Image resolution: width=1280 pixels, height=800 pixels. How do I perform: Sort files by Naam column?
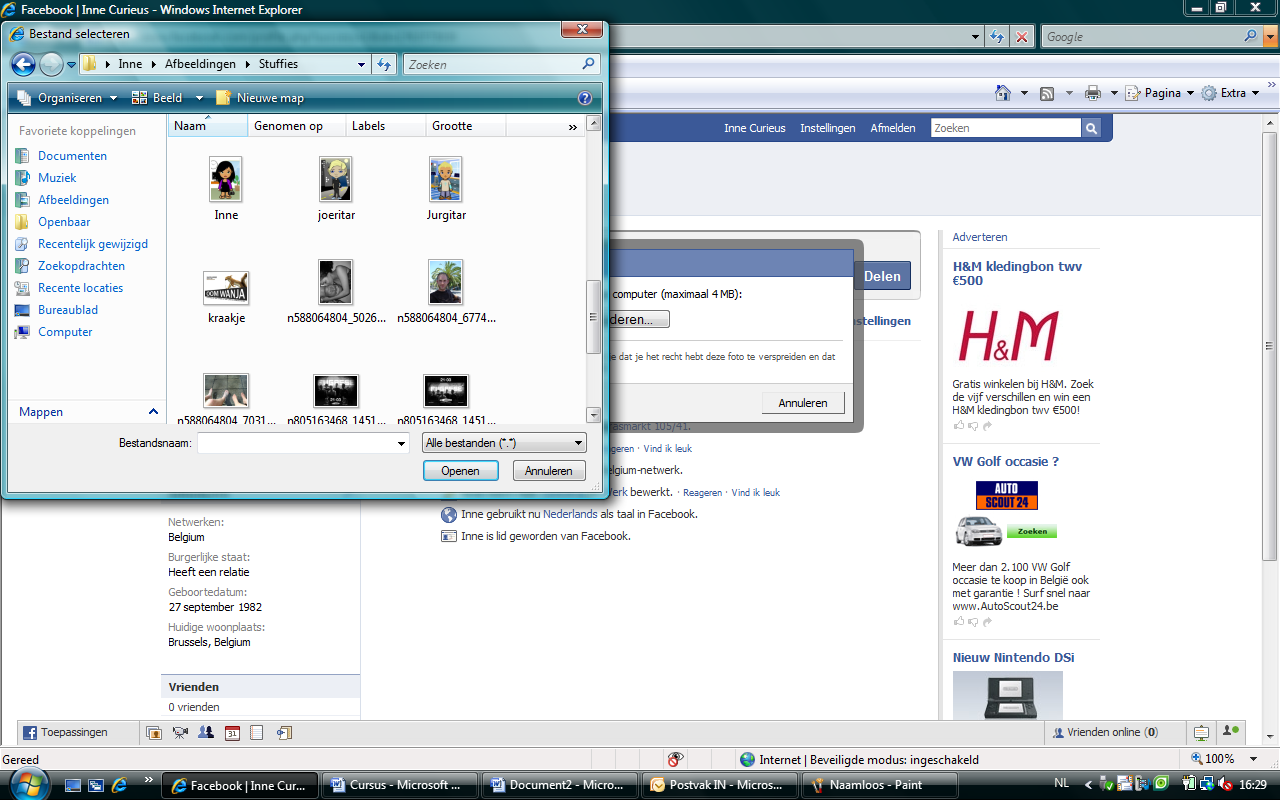pyautogui.click(x=207, y=126)
